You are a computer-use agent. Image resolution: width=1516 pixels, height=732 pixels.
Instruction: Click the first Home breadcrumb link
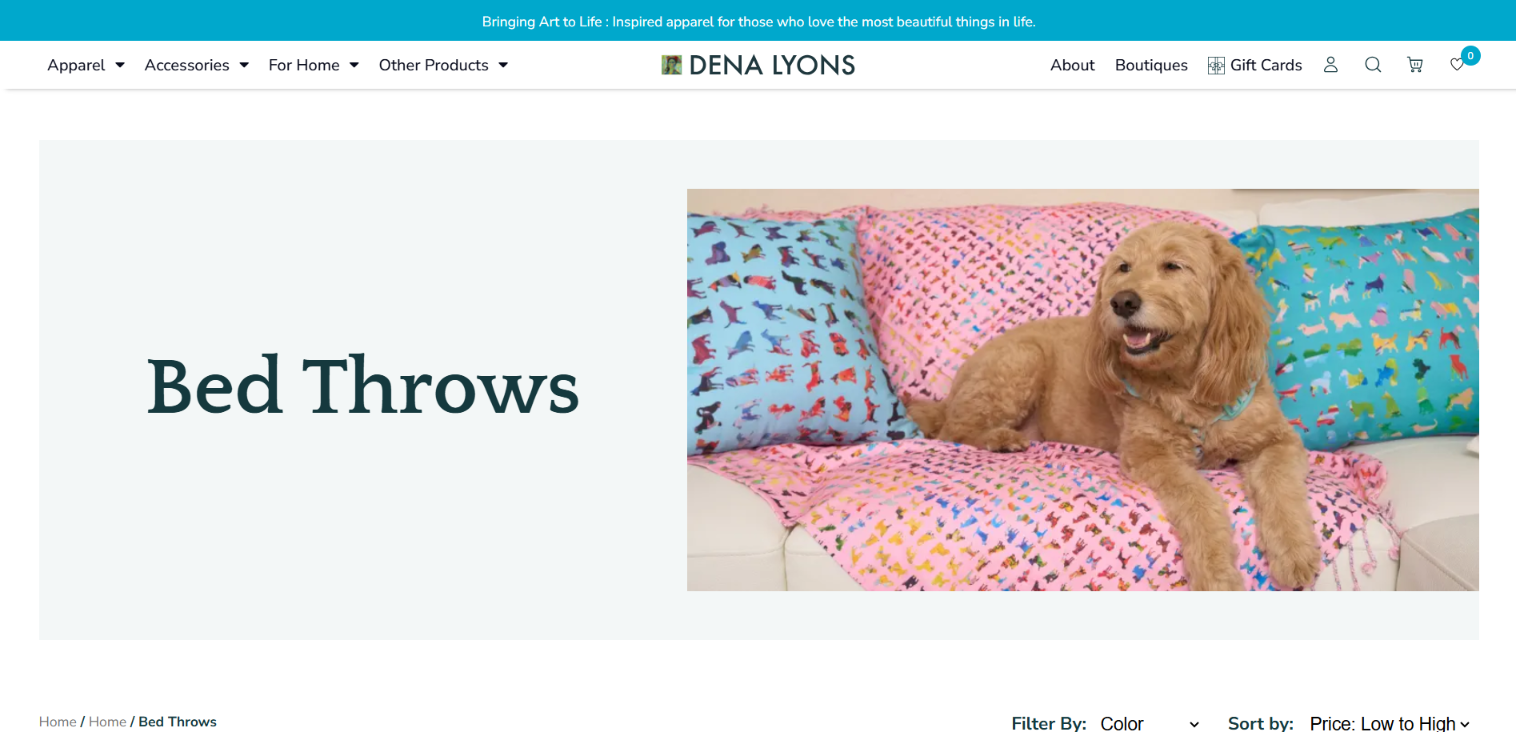coord(58,722)
